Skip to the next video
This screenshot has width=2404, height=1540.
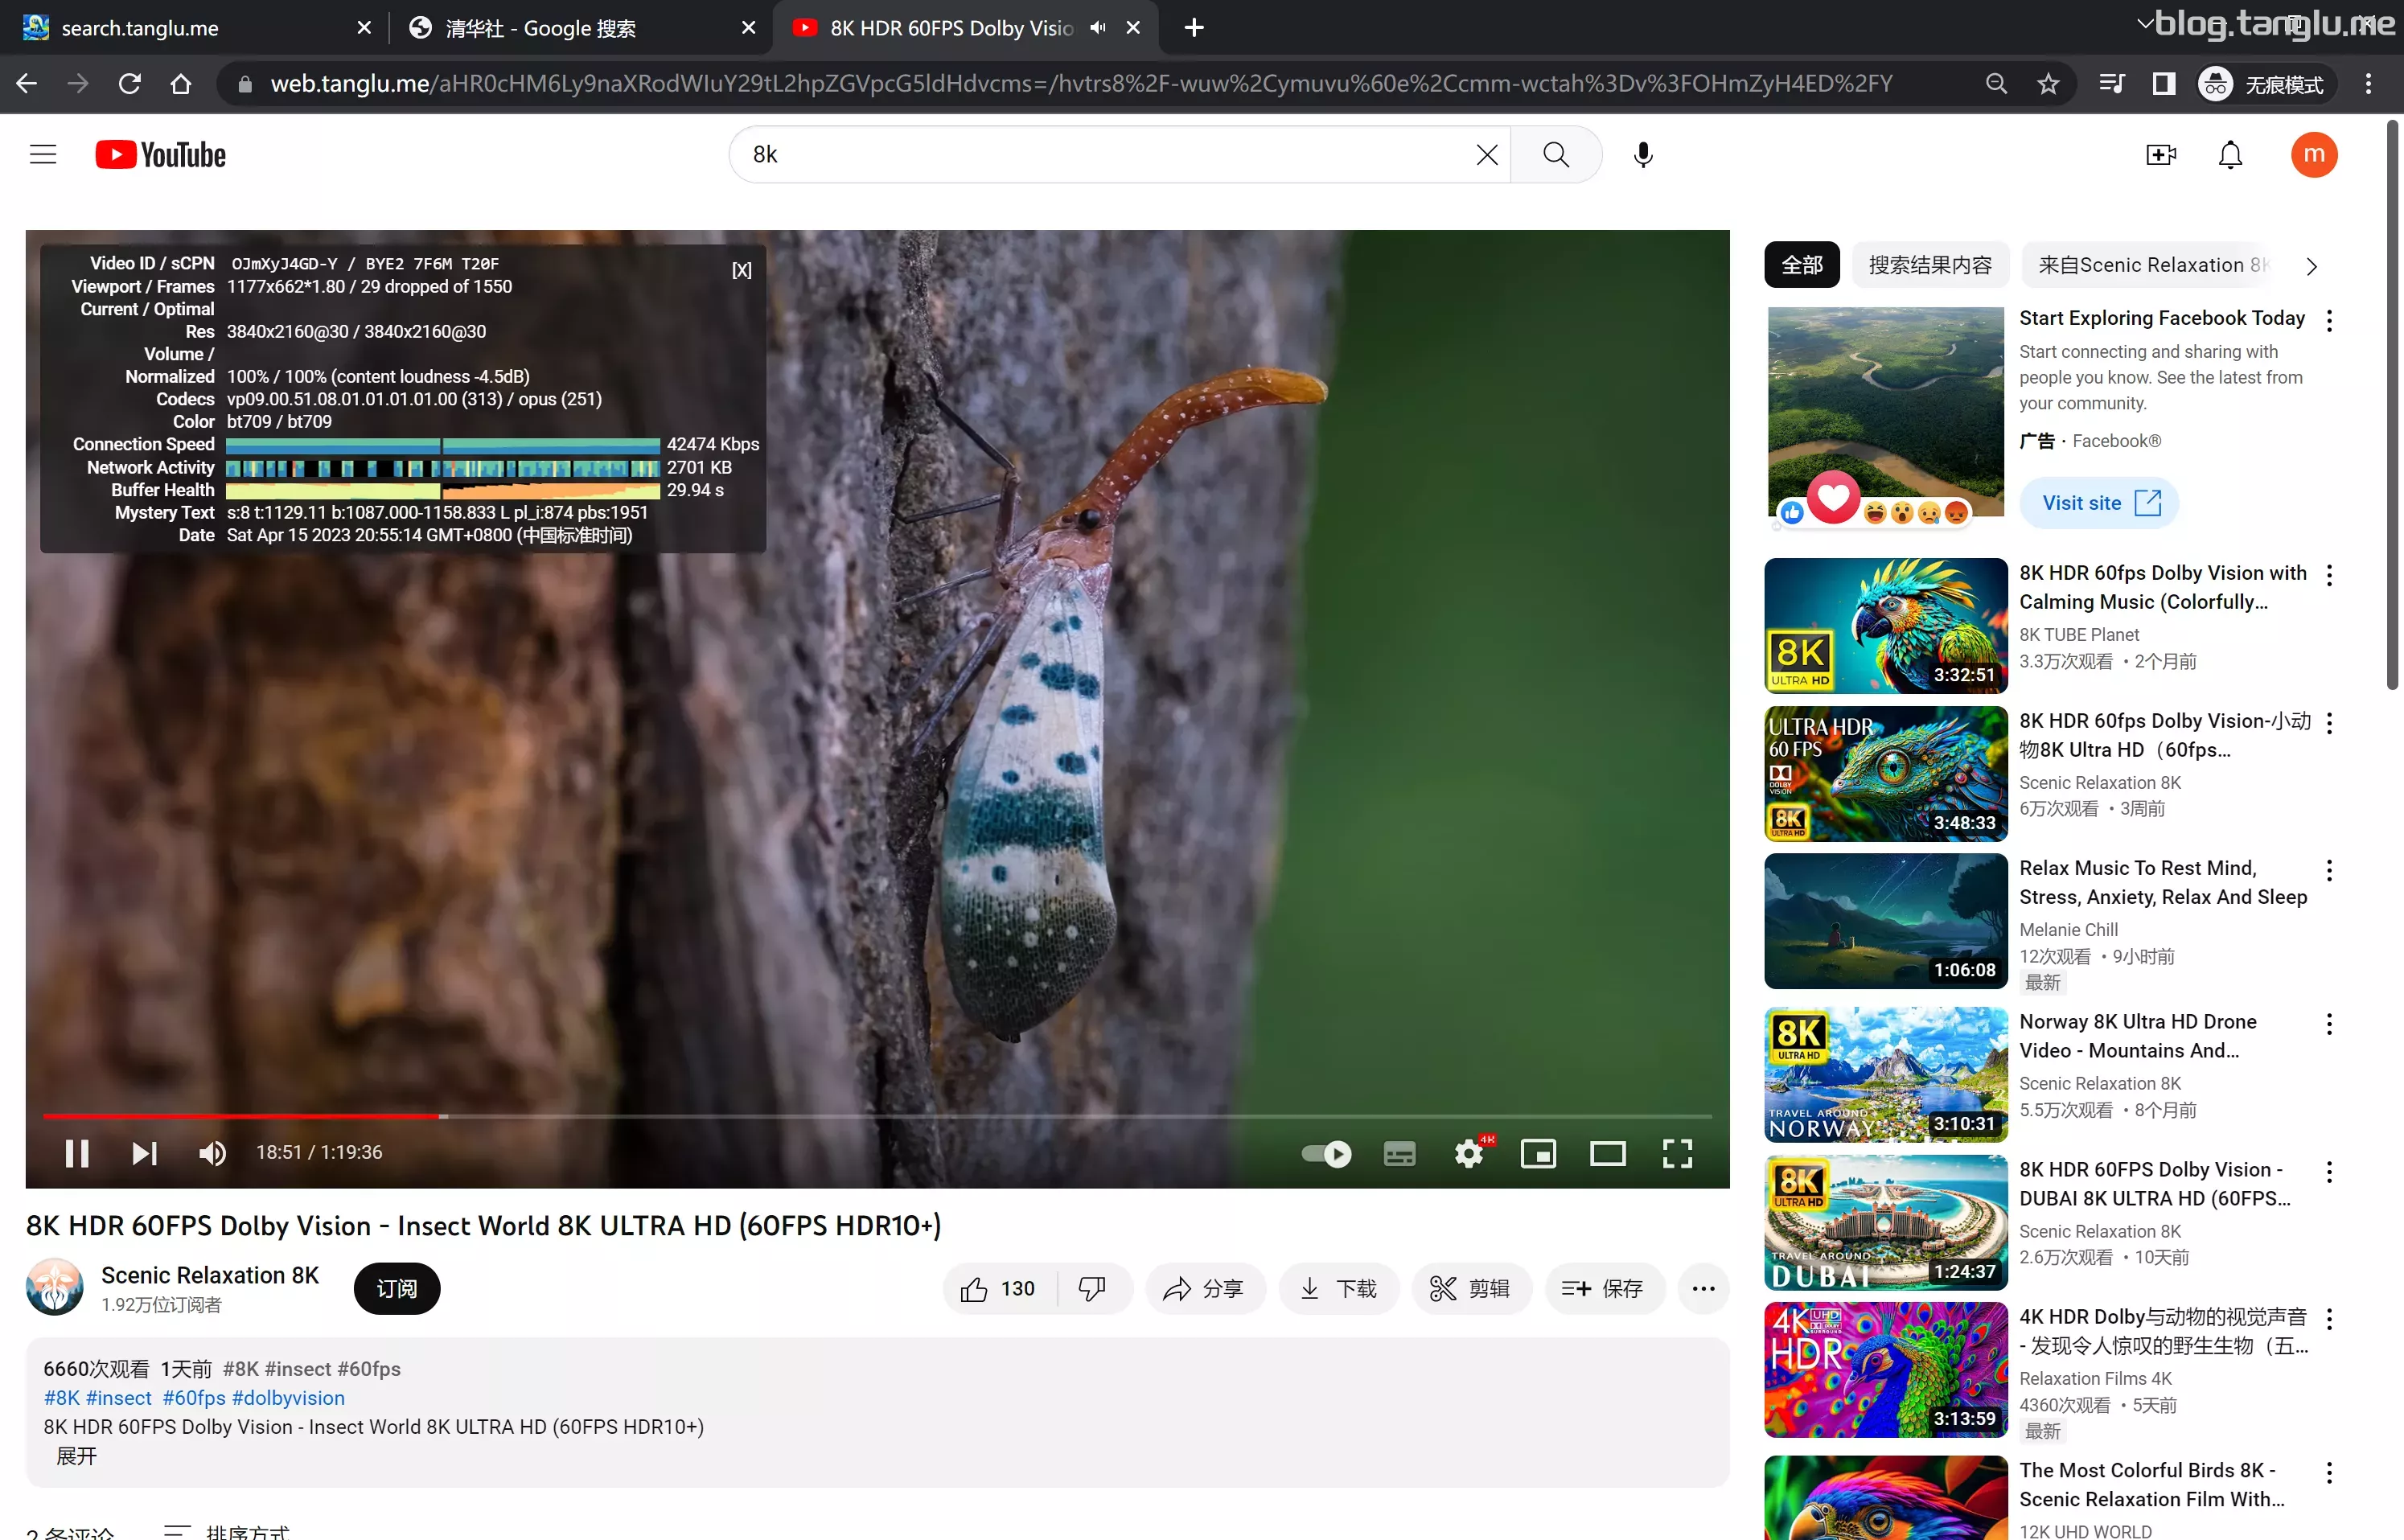click(x=144, y=1153)
